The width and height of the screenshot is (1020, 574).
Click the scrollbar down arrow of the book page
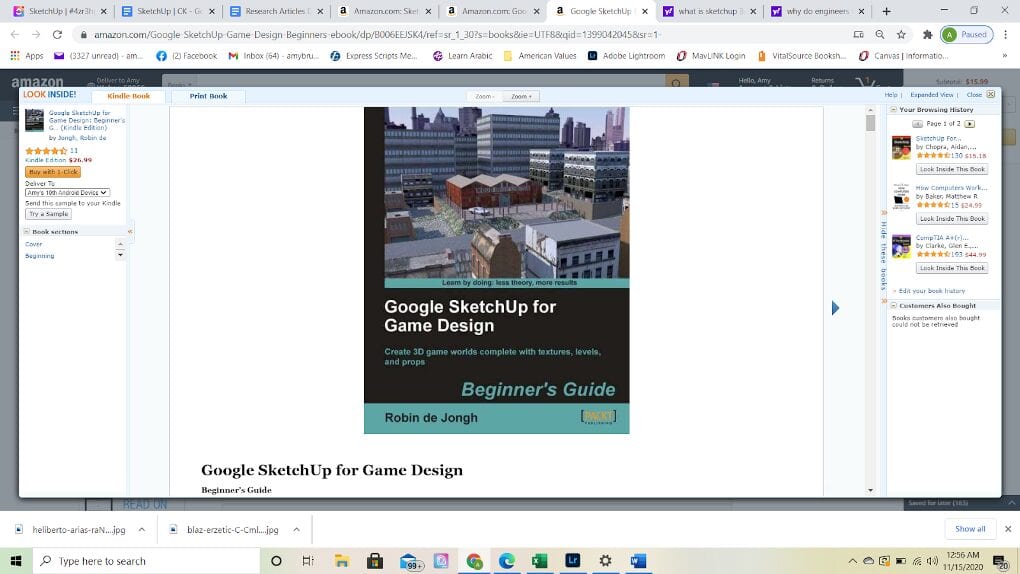pyautogui.click(x=870, y=490)
